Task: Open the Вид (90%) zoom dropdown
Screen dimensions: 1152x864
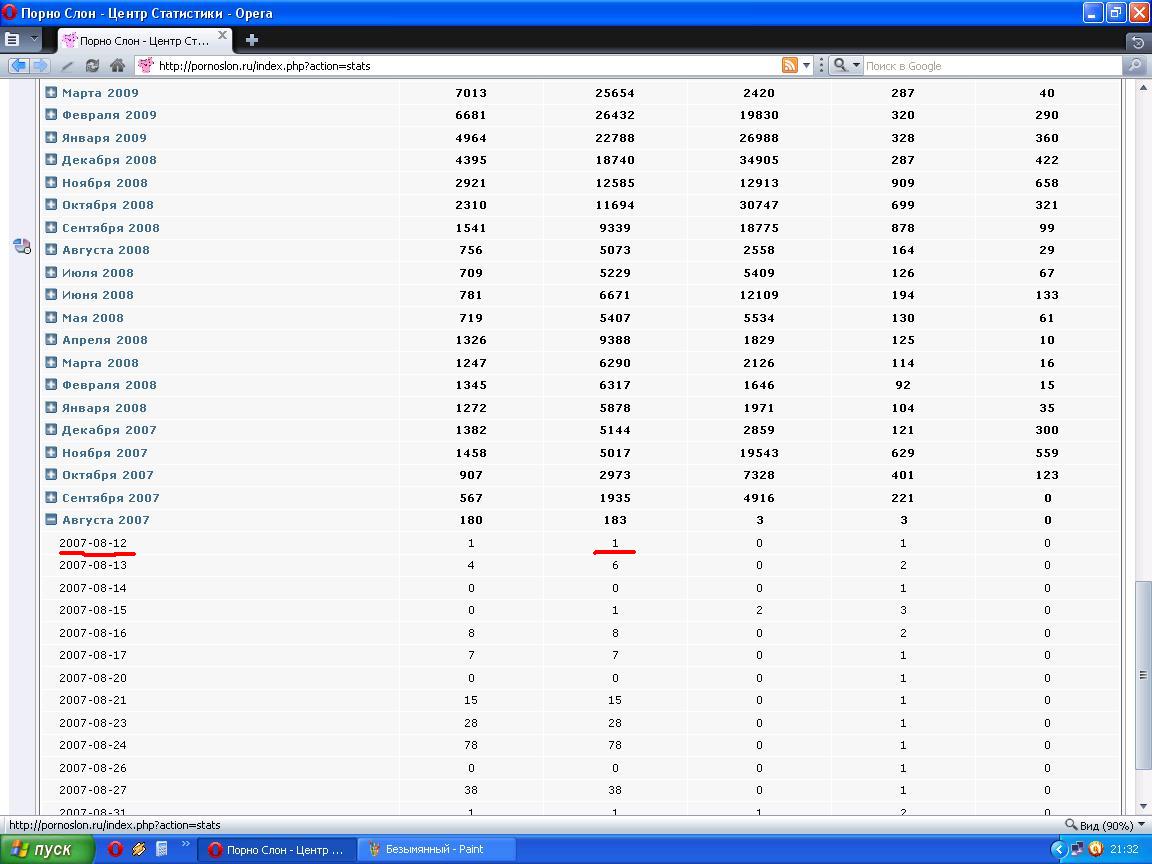Action: (x=1106, y=825)
